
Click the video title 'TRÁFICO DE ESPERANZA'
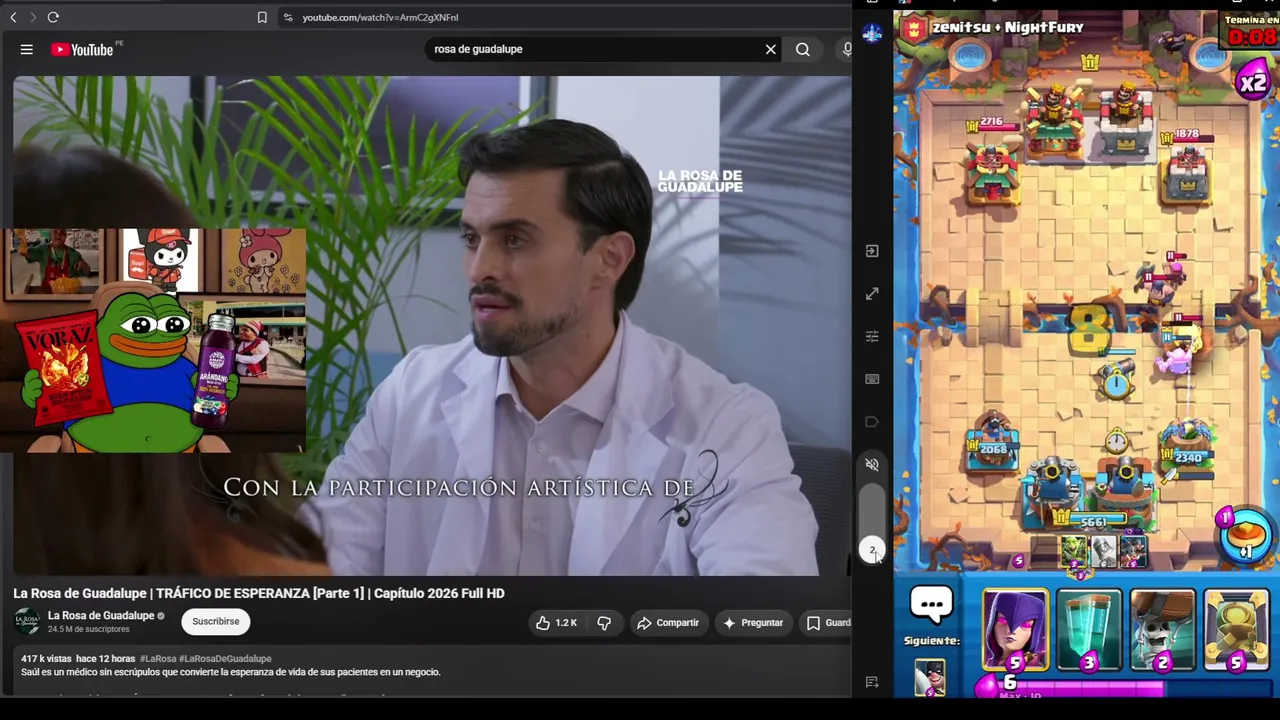(x=259, y=593)
